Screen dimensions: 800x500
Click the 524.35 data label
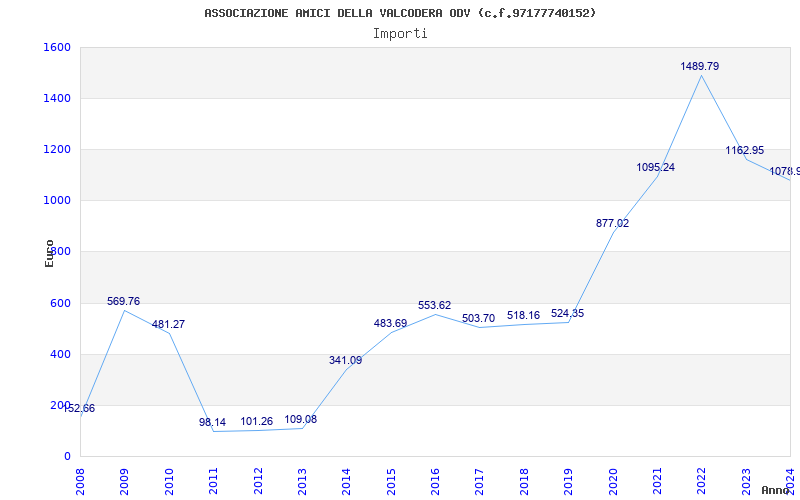point(567,314)
